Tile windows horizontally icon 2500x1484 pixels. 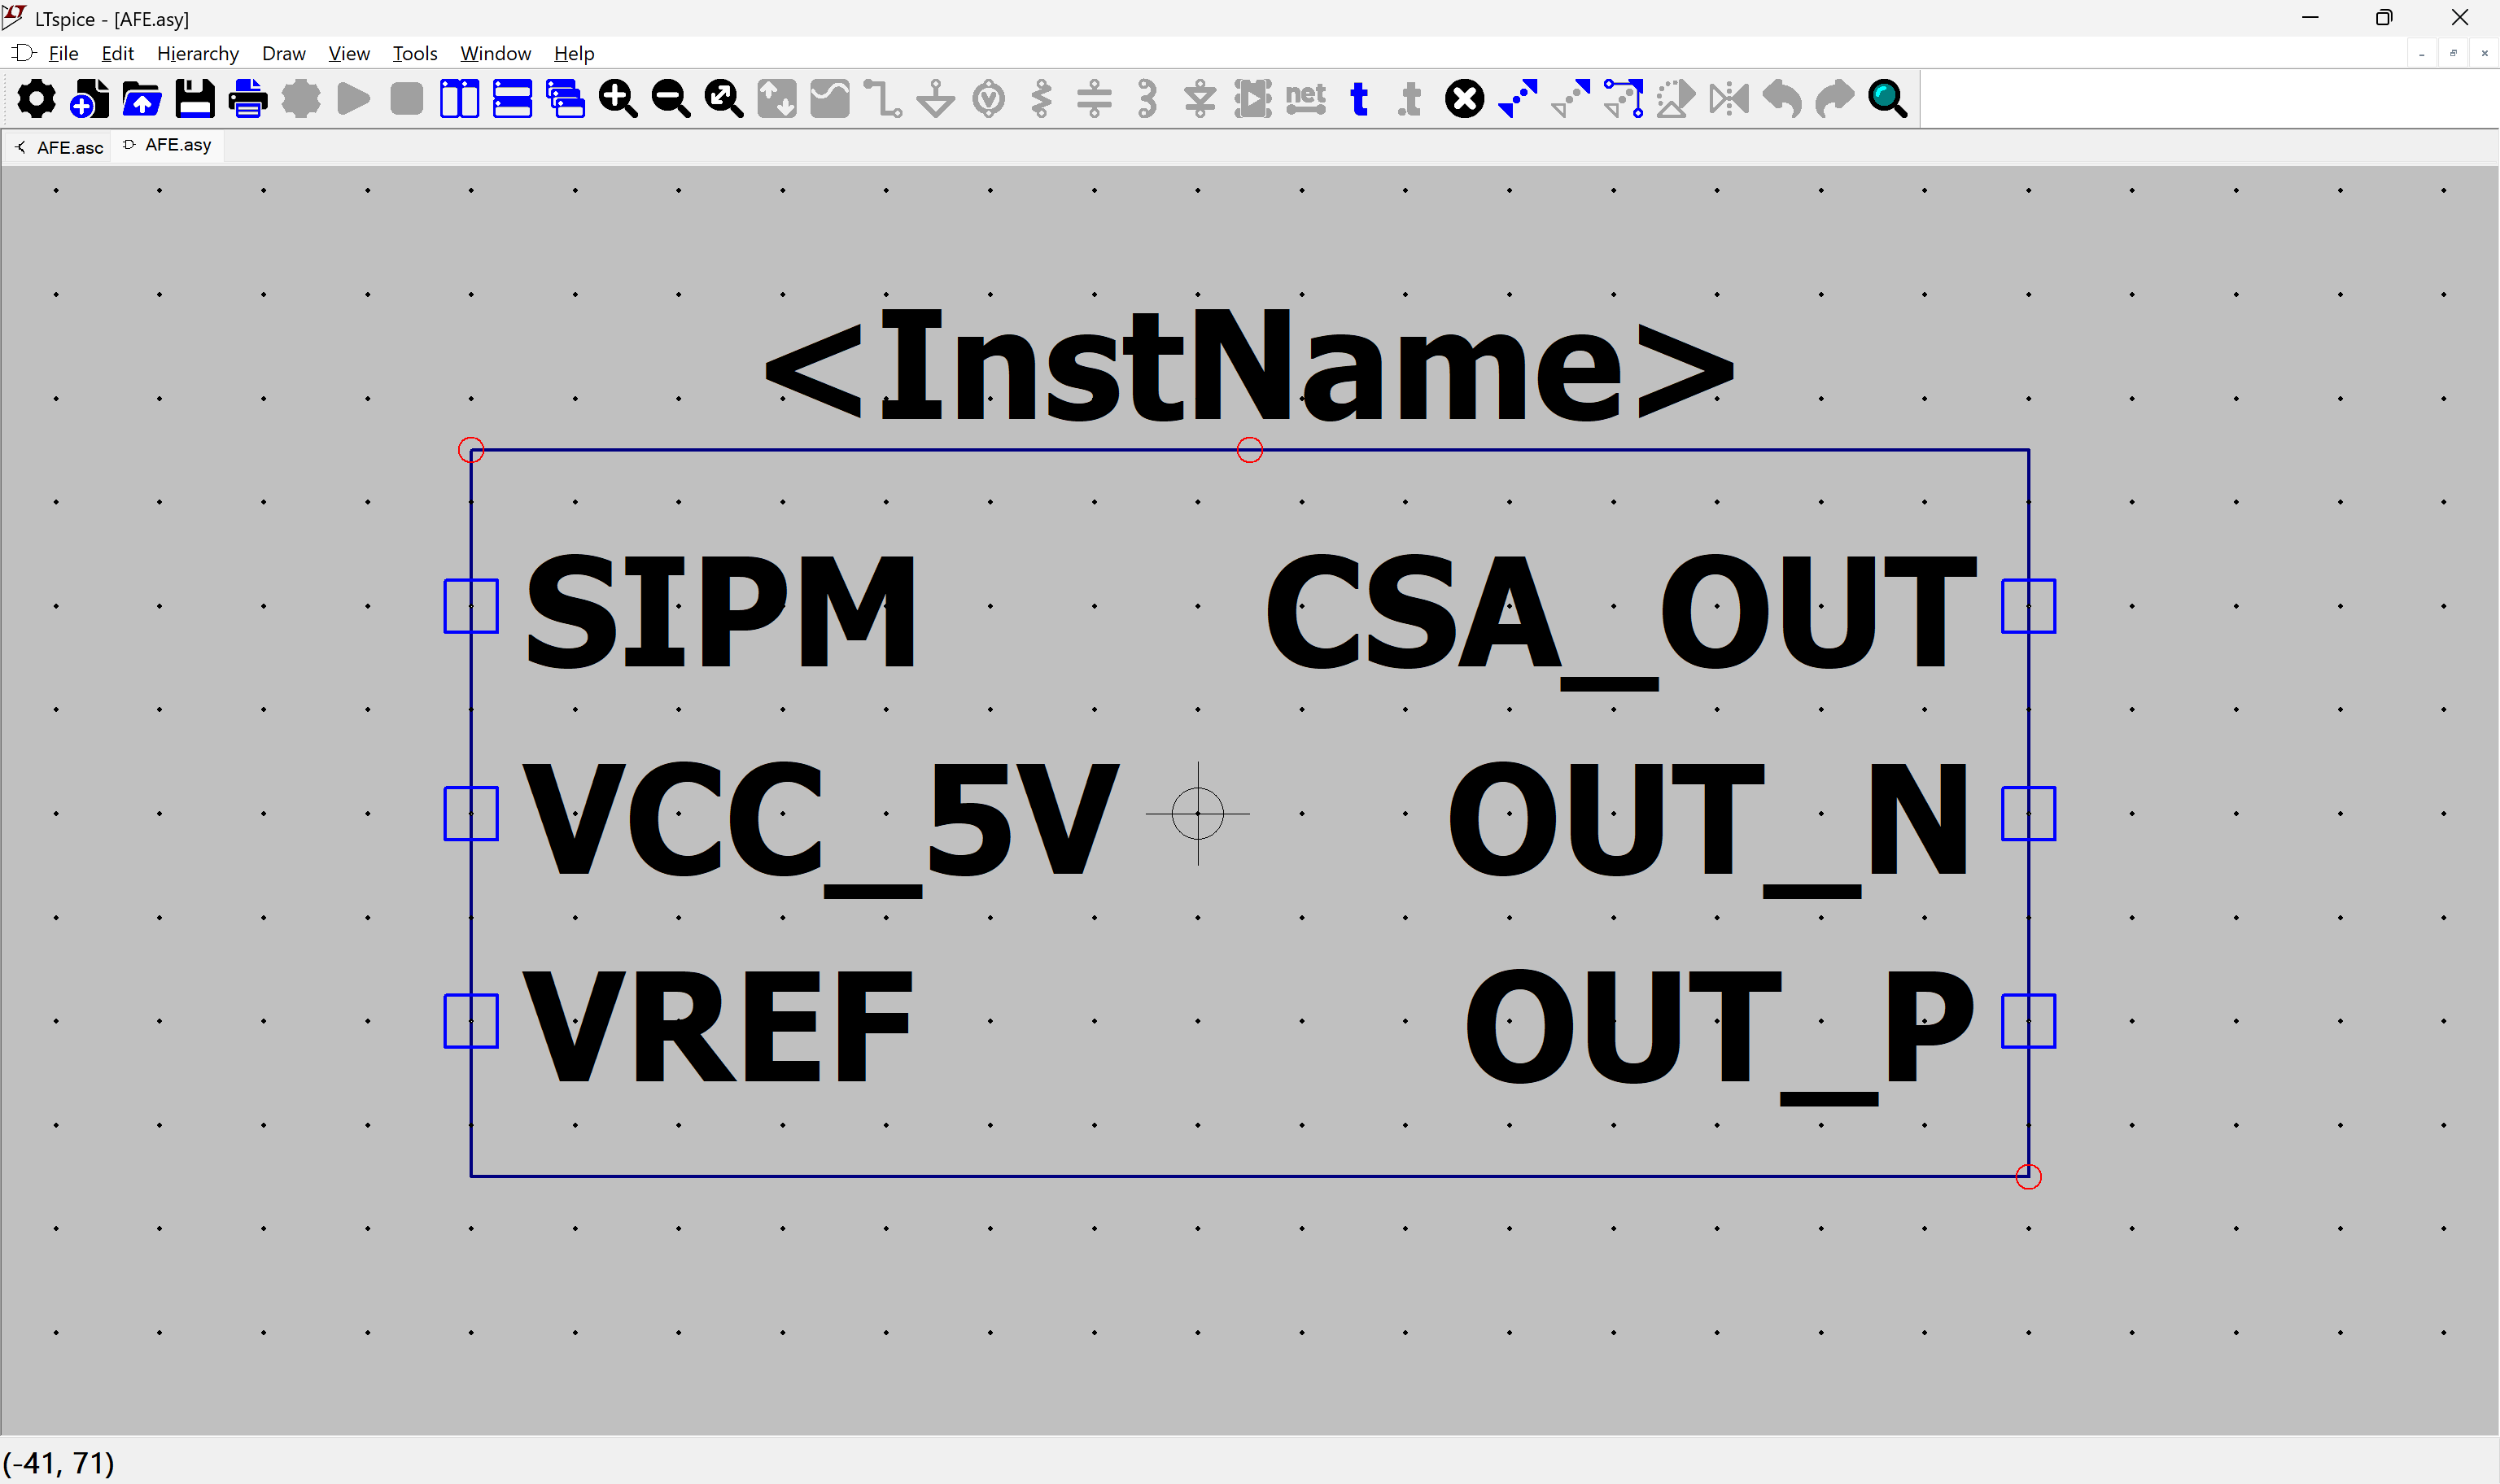pyautogui.click(x=513, y=99)
